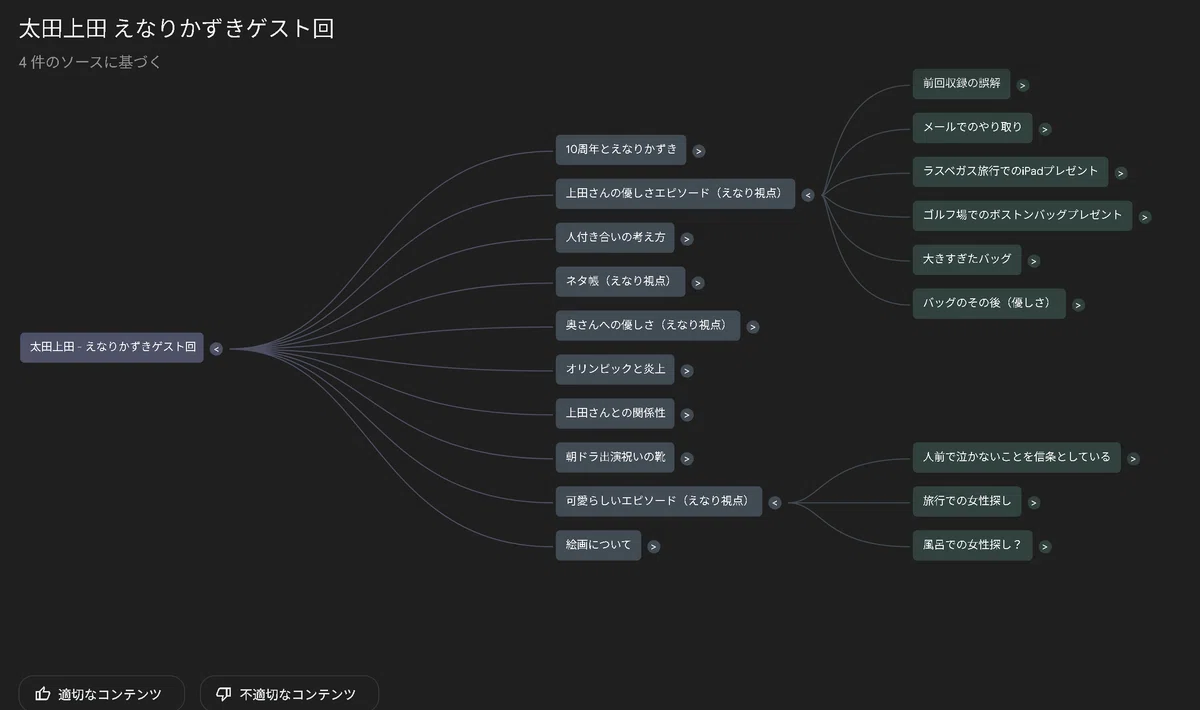Screen dimensions: 1200x710
Task: Select the 朝ドラ出演祝いの靴 node
Action: tap(615, 458)
